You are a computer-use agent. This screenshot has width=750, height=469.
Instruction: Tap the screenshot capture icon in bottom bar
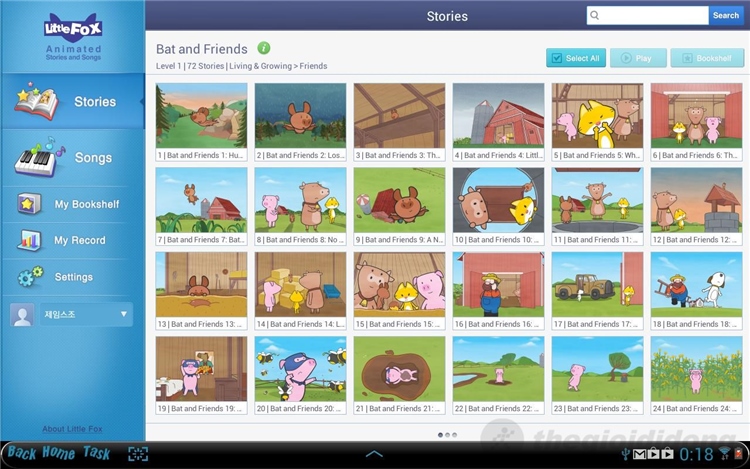[x=138, y=454]
